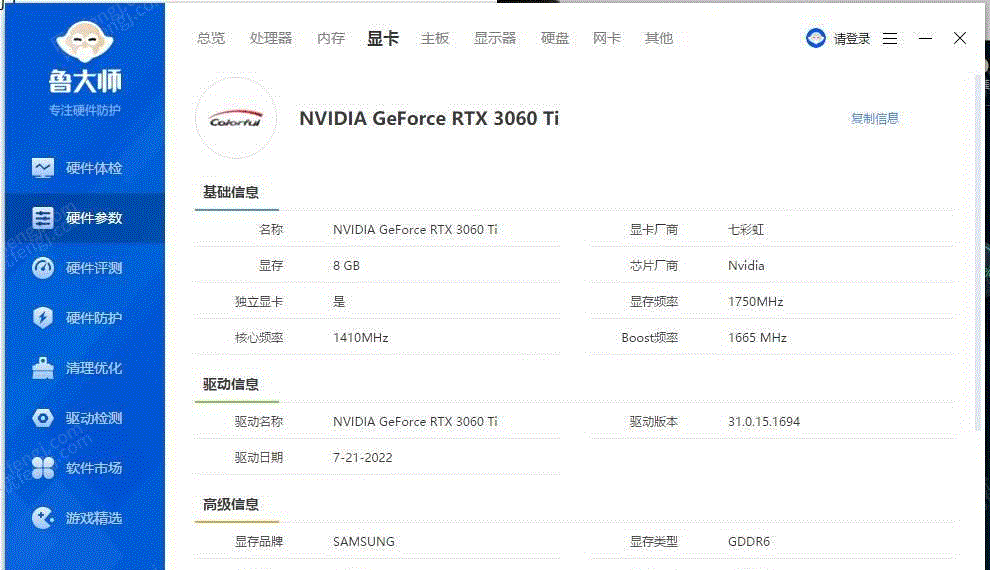Viewport: 990px width, 570px height.
Task: Switch to 总览 tab
Action: click(x=211, y=39)
